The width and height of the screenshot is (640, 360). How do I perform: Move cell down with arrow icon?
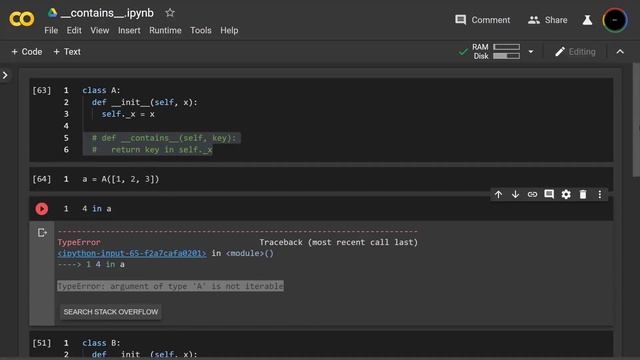tap(515, 194)
